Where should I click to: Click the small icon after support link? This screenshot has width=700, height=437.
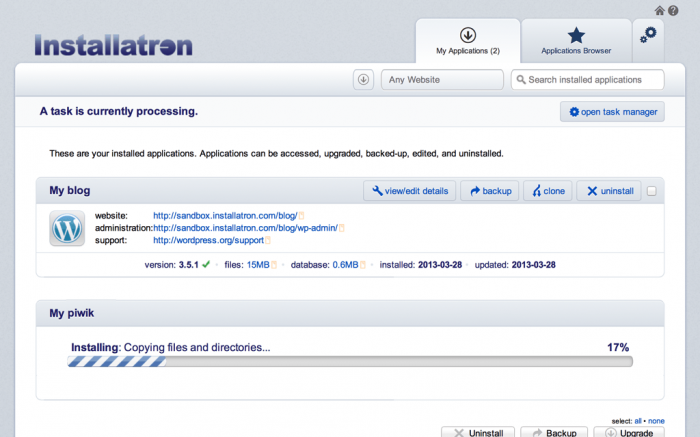point(268,241)
